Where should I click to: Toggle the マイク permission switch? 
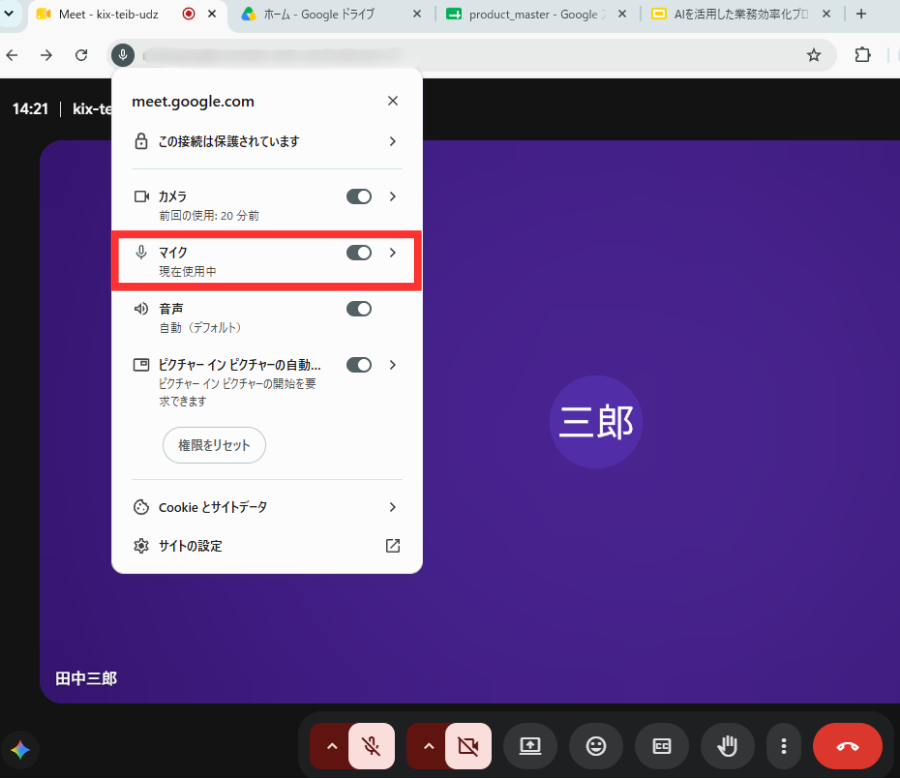click(359, 253)
